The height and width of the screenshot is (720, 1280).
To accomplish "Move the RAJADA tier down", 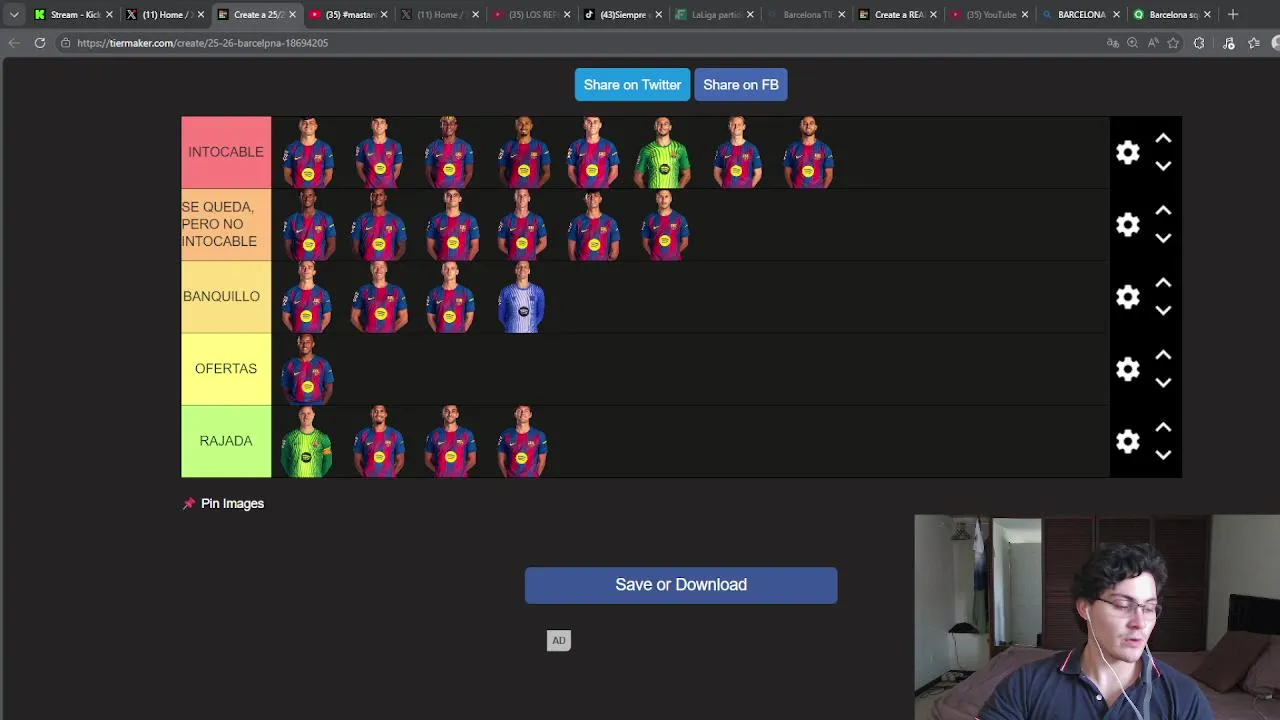I will click(1163, 455).
